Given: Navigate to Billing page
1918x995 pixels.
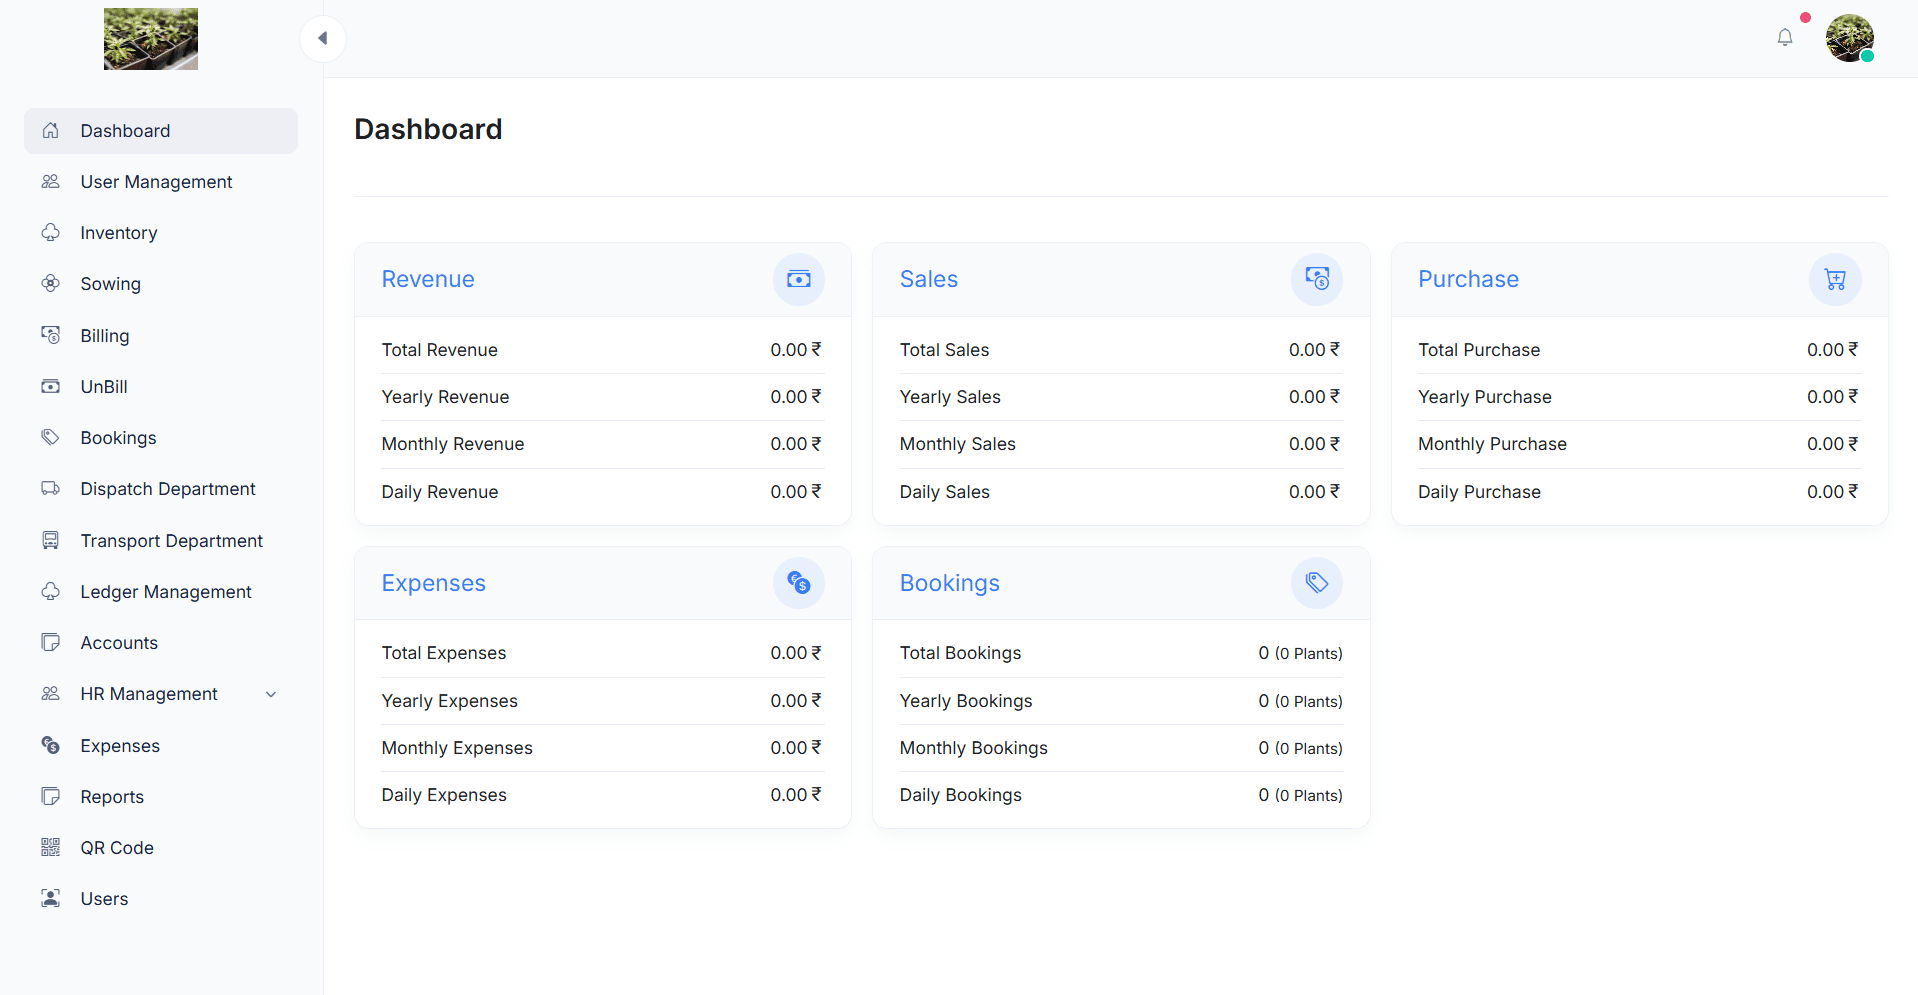Looking at the screenshot, I should click(105, 336).
